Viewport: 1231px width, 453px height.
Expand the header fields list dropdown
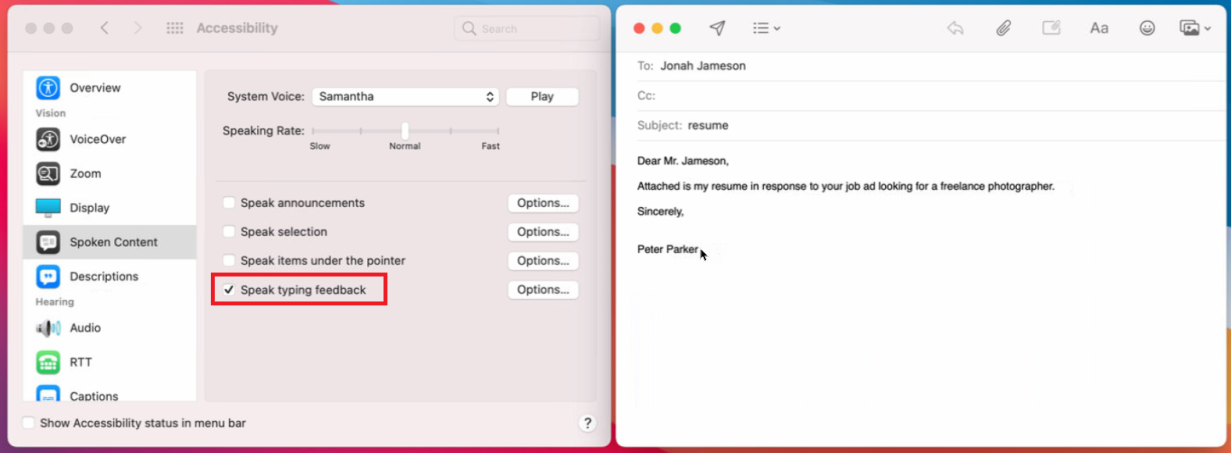click(x=766, y=28)
